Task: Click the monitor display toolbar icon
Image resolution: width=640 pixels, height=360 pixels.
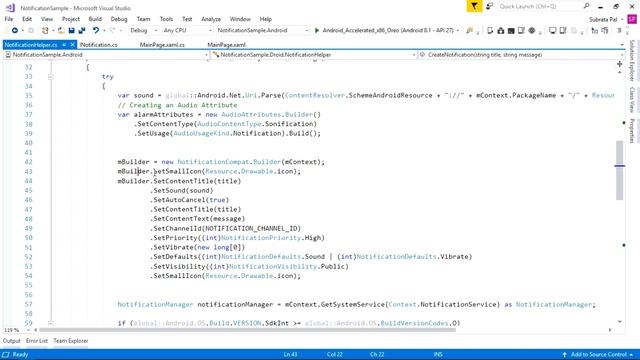Action: [552, 31]
